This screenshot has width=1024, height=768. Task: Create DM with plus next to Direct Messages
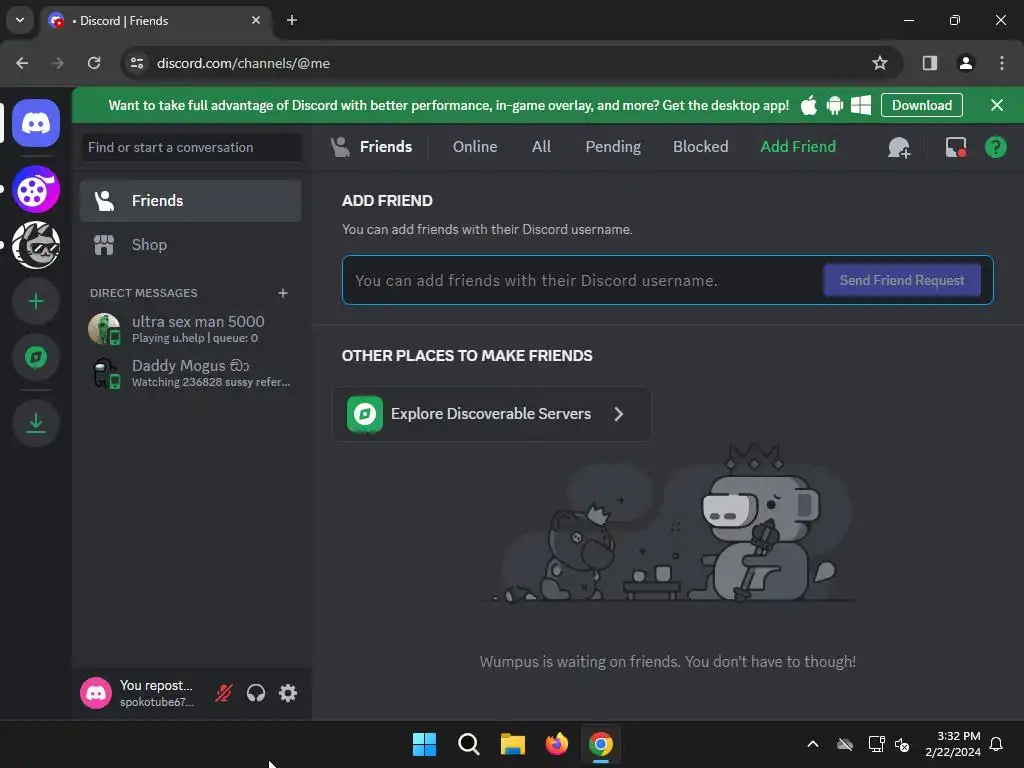point(283,293)
